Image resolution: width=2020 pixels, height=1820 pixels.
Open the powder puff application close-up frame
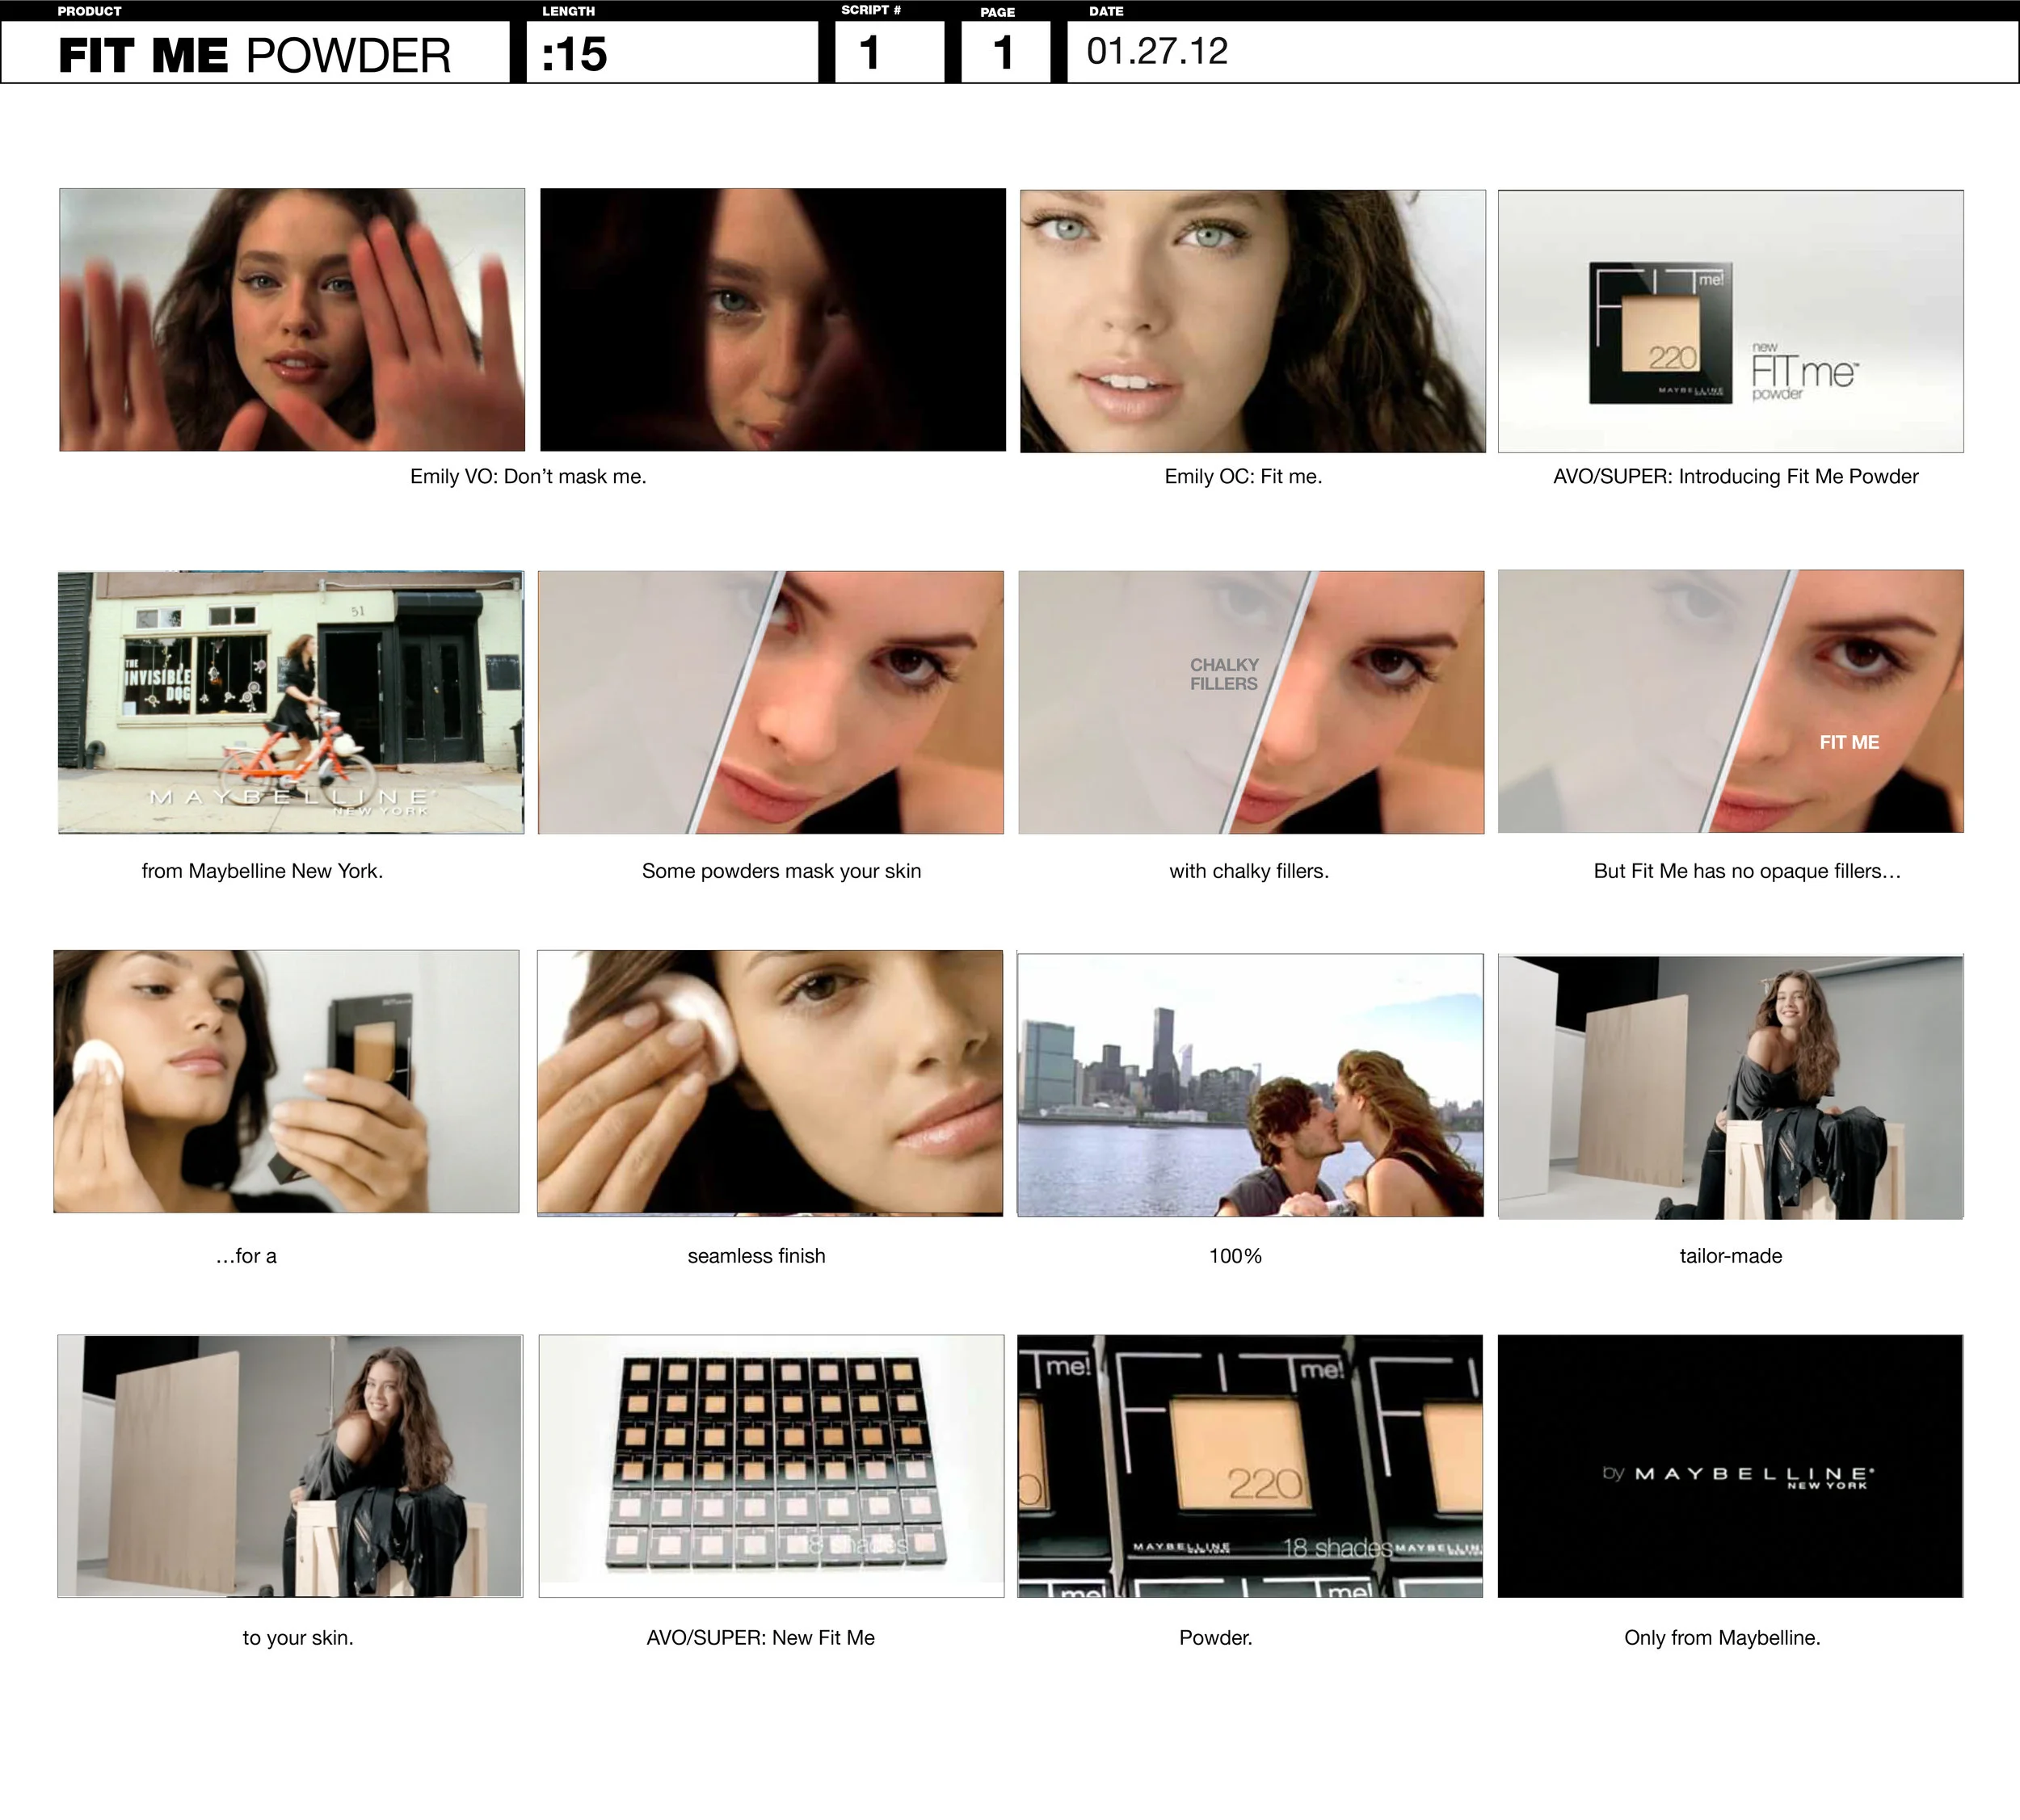pyautogui.click(x=770, y=1082)
